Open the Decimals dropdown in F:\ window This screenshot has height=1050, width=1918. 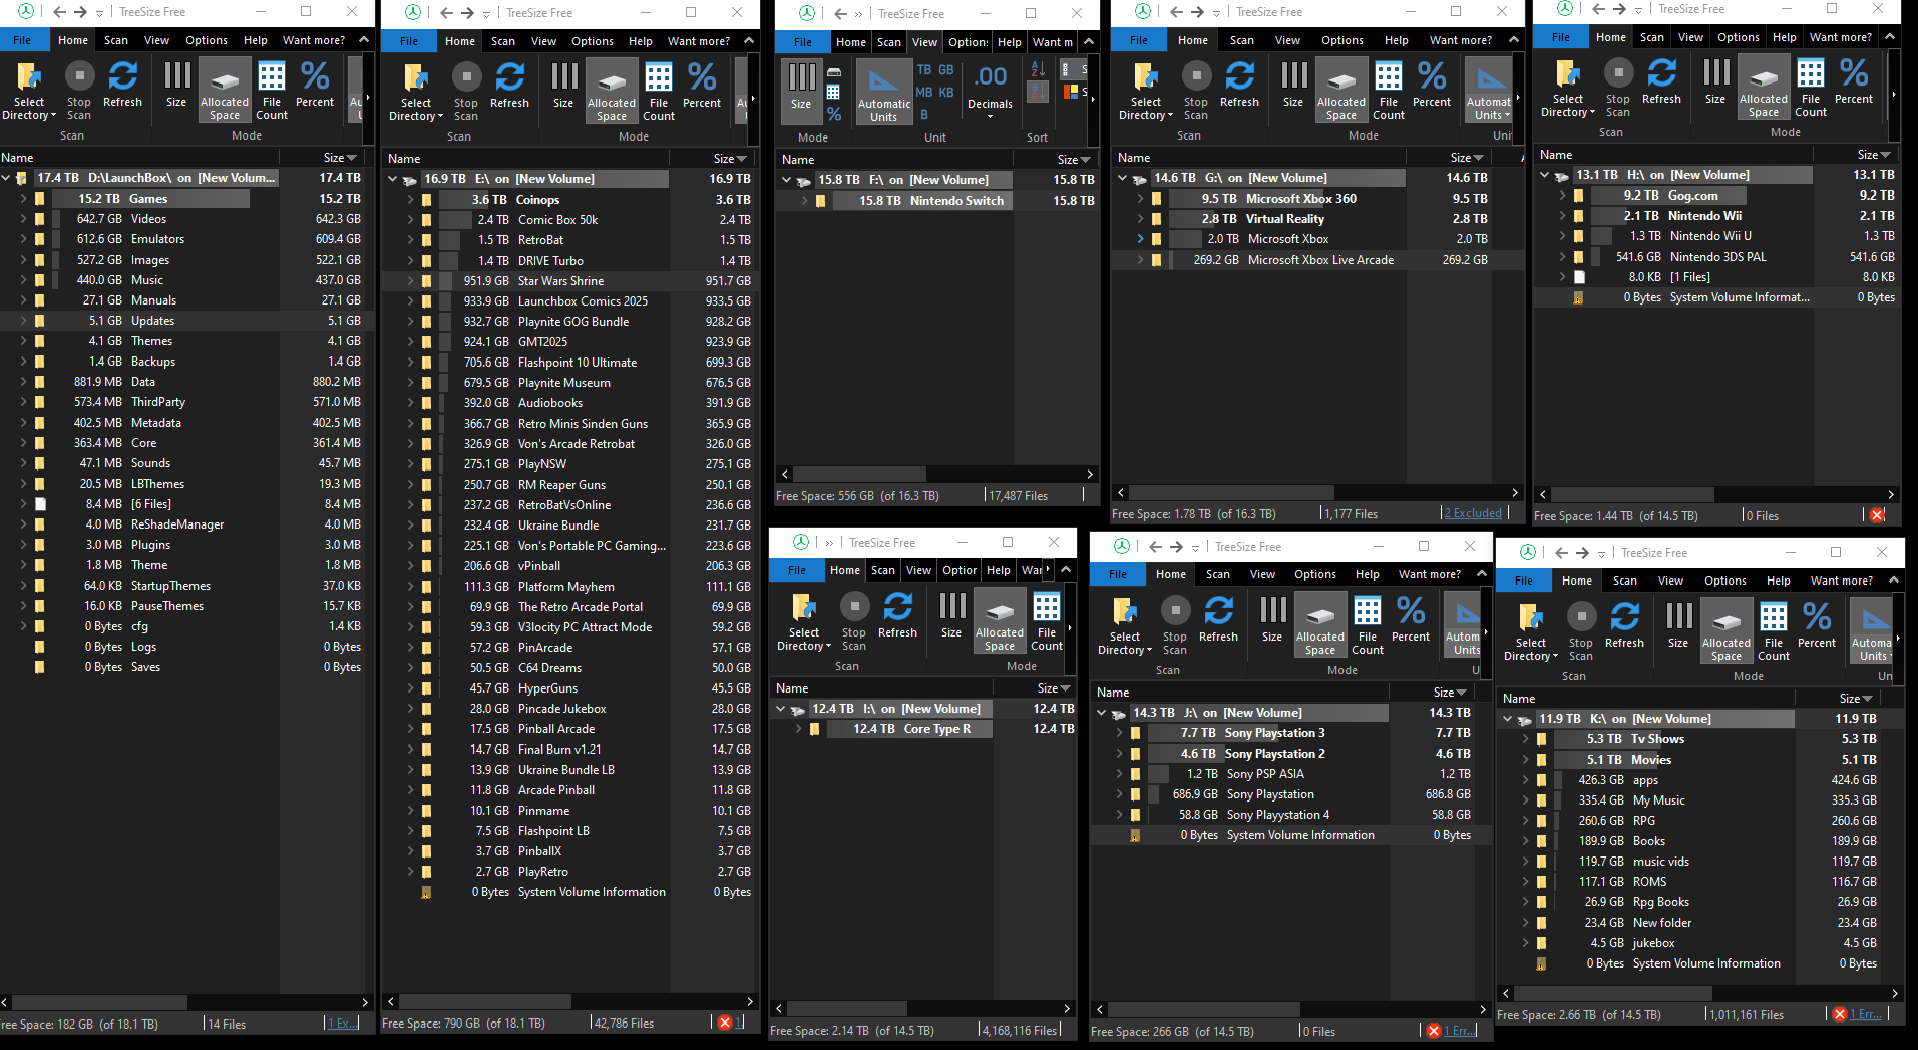pos(990,92)
